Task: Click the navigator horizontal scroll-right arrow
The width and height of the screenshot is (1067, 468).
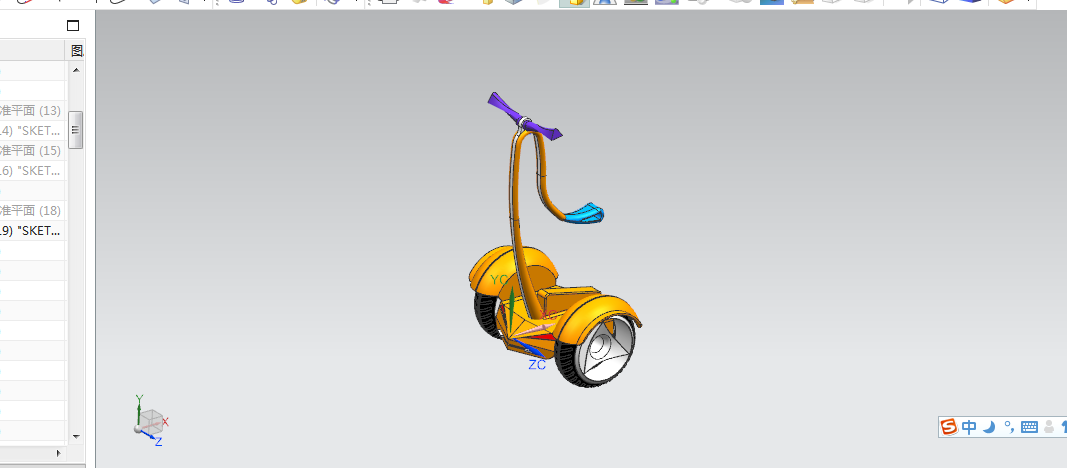Action: 59,453
